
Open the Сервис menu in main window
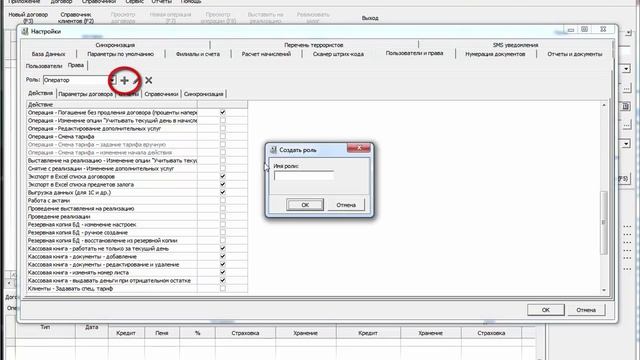134,2
